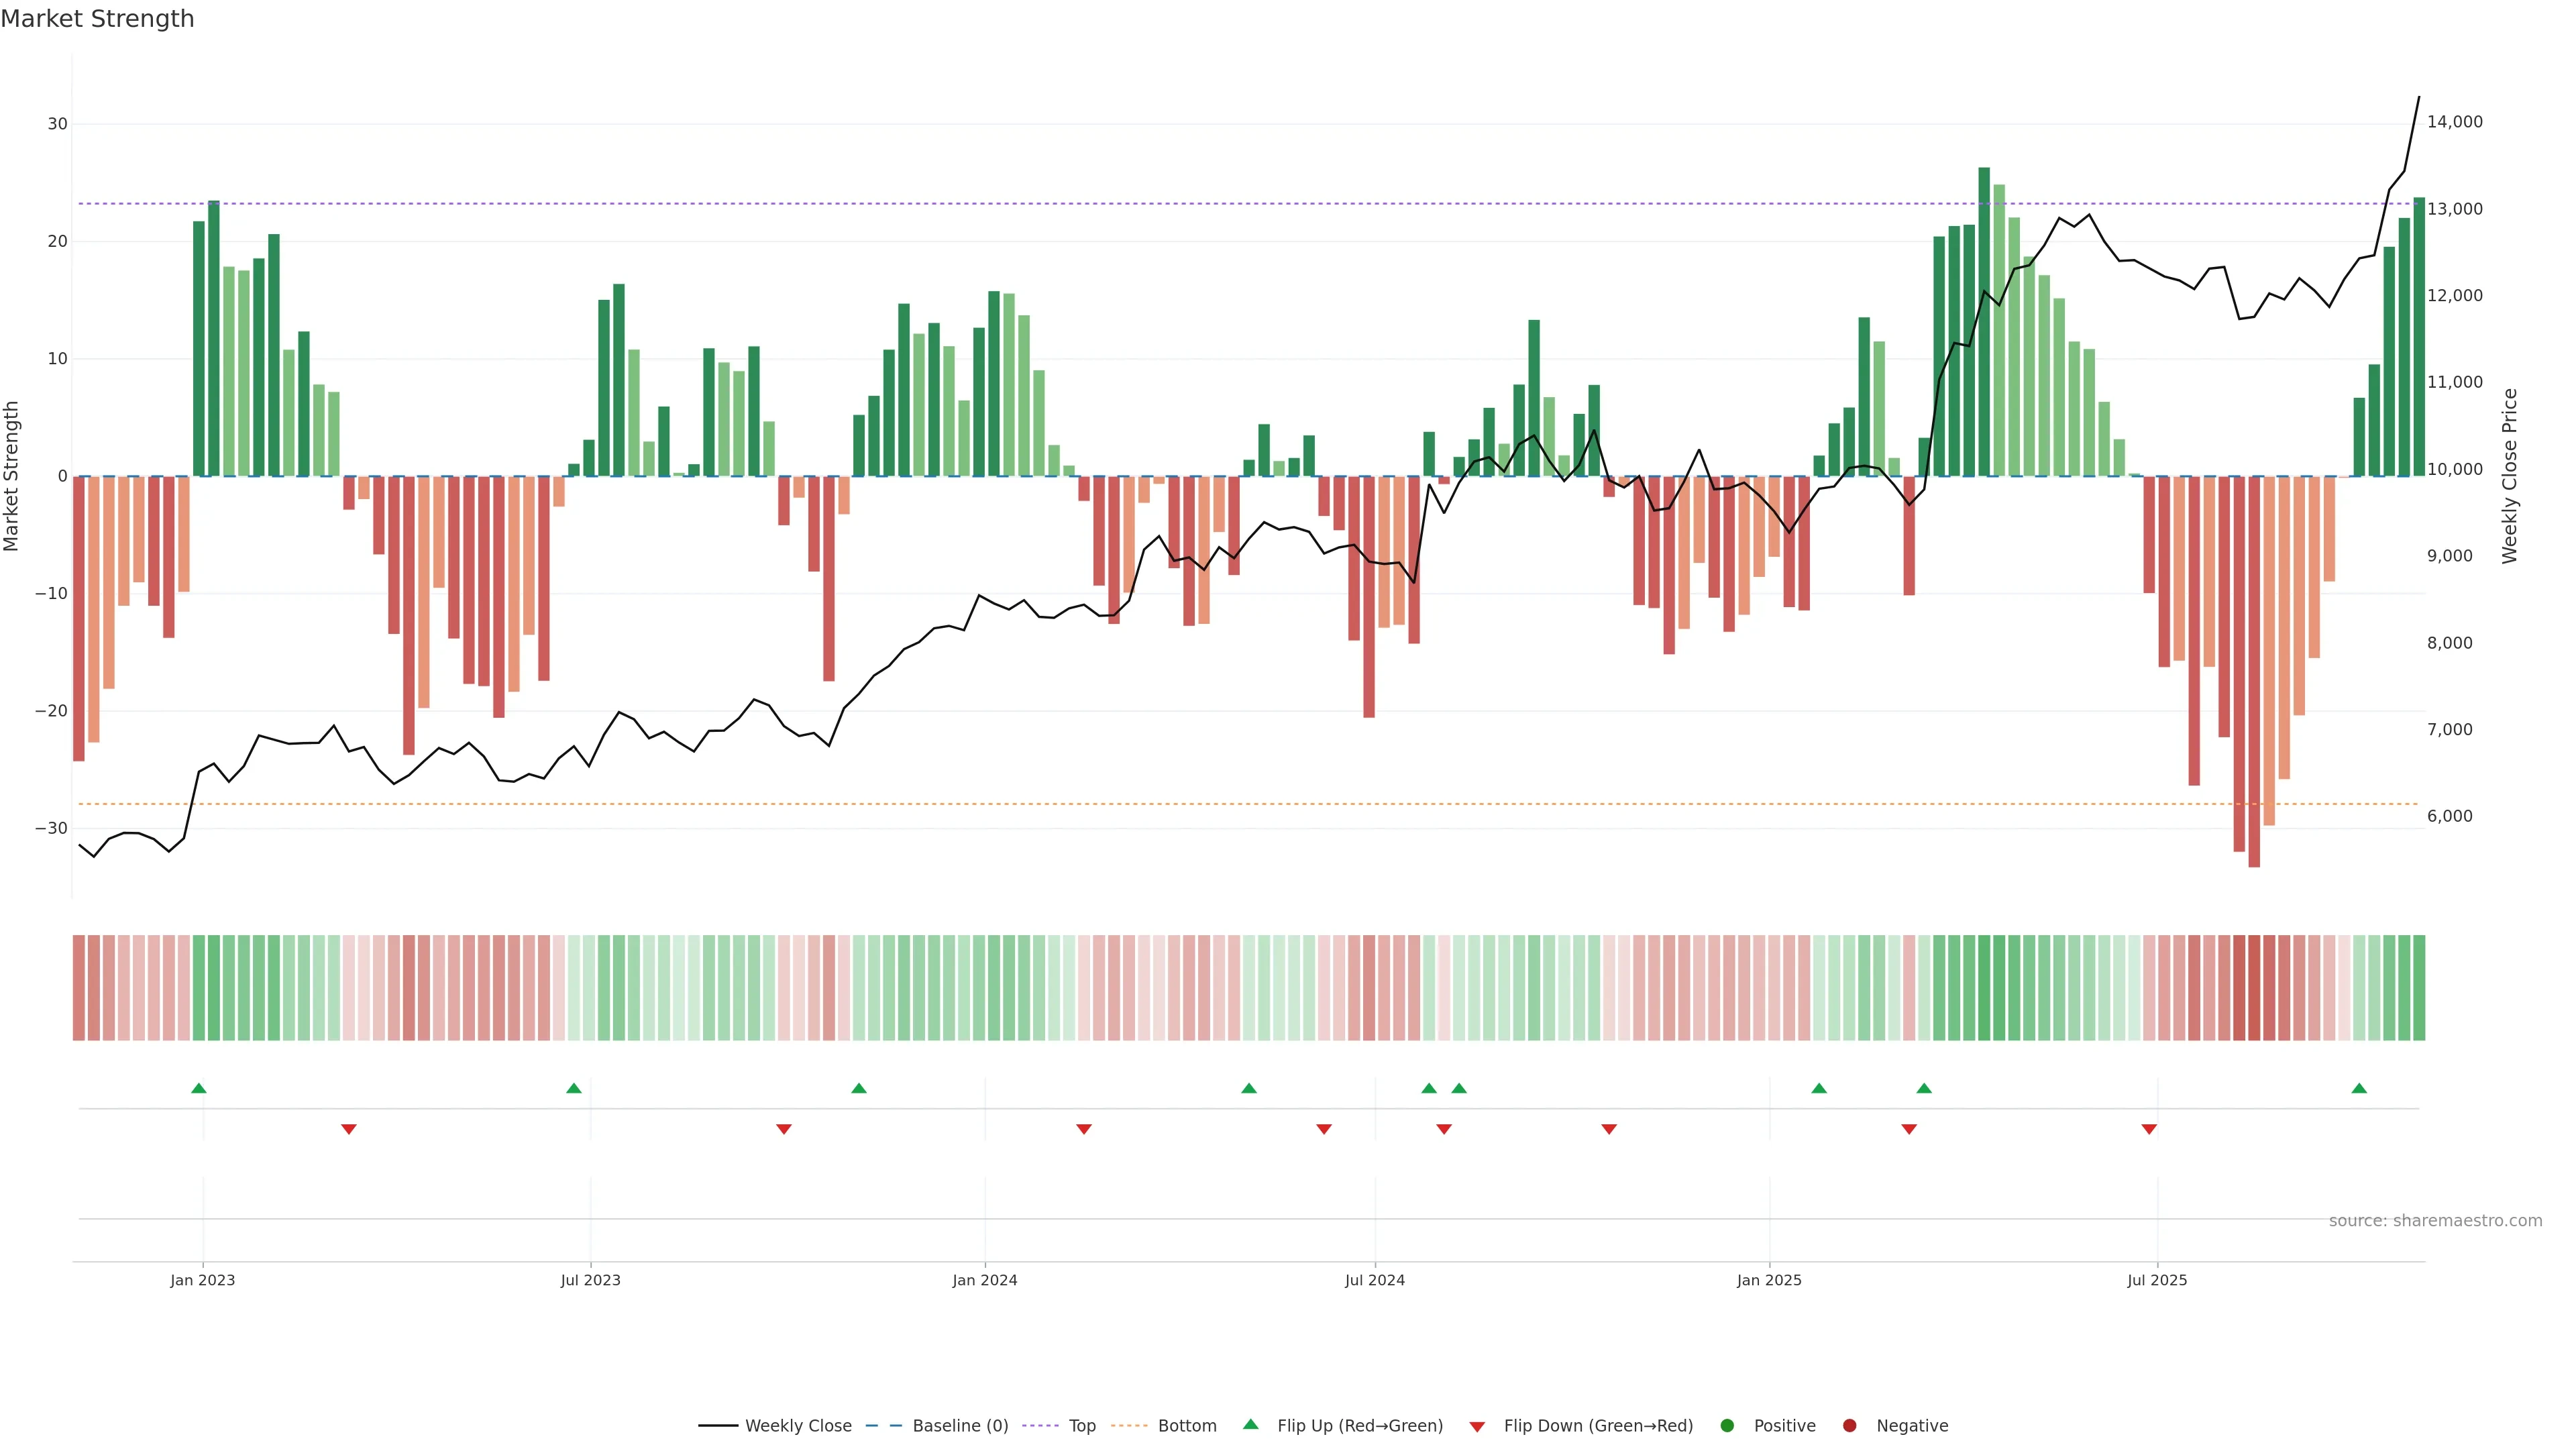Click the source: sharemaestro.com text

coord(2435,1221)
